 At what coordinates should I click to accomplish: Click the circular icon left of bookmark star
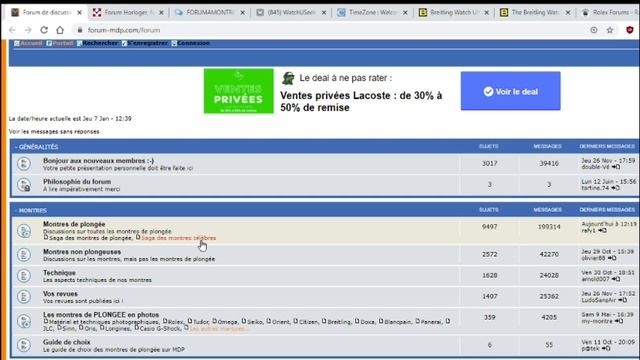tap(594, 30)
